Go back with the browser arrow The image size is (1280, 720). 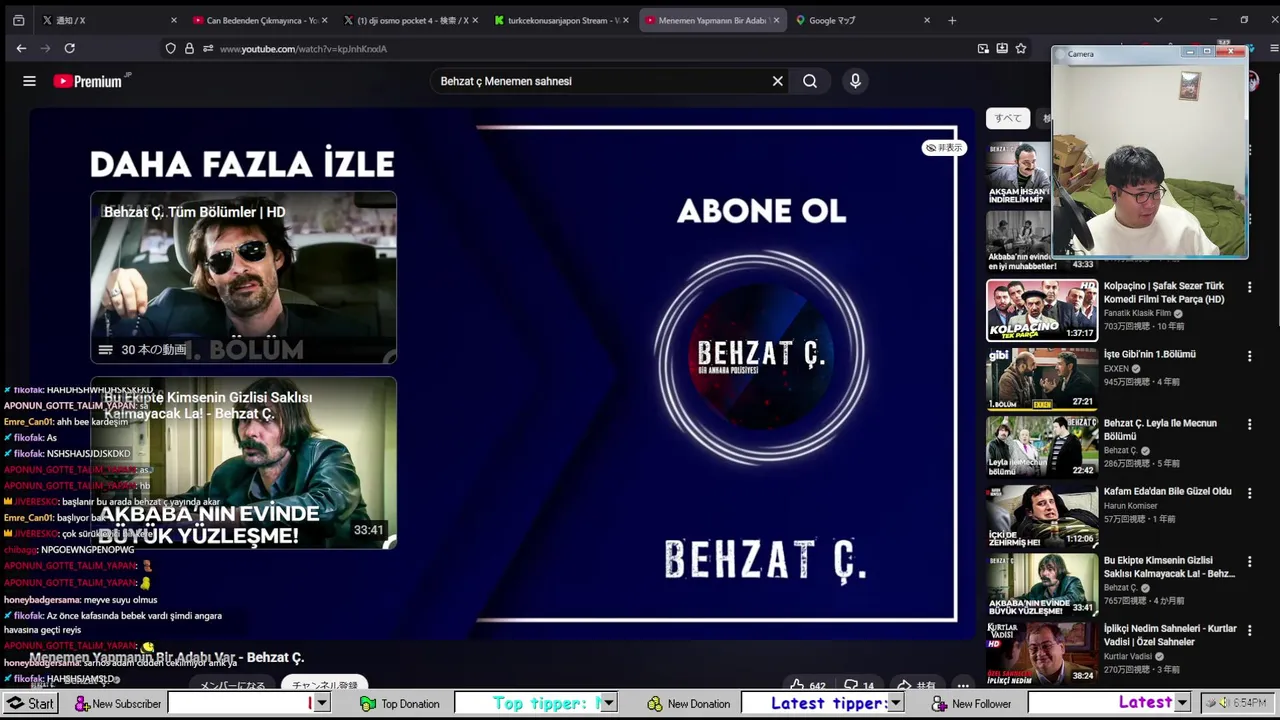pyautogui.click(x=21, y=48)
